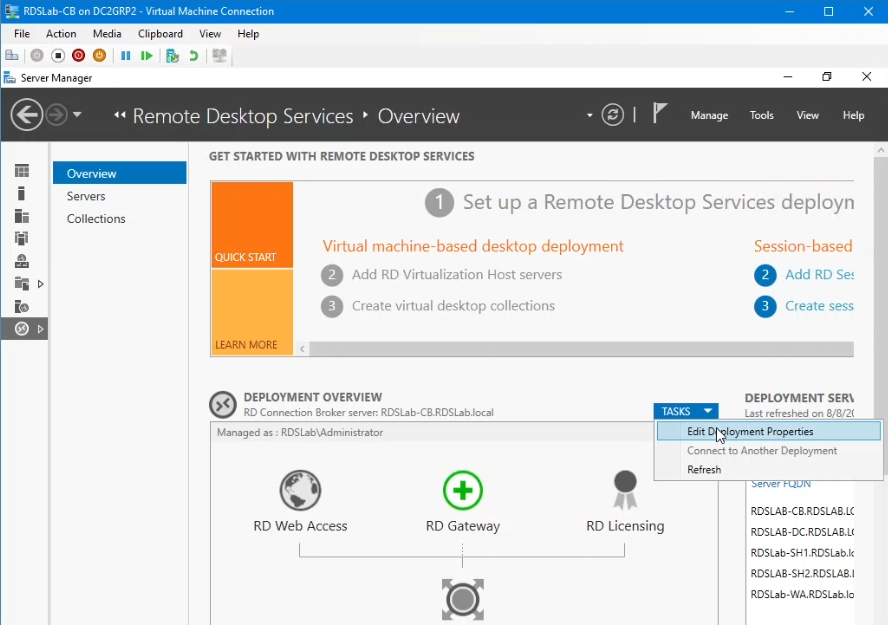
Task: Open the Local Server sidebar icon
Action: point(22,194)
